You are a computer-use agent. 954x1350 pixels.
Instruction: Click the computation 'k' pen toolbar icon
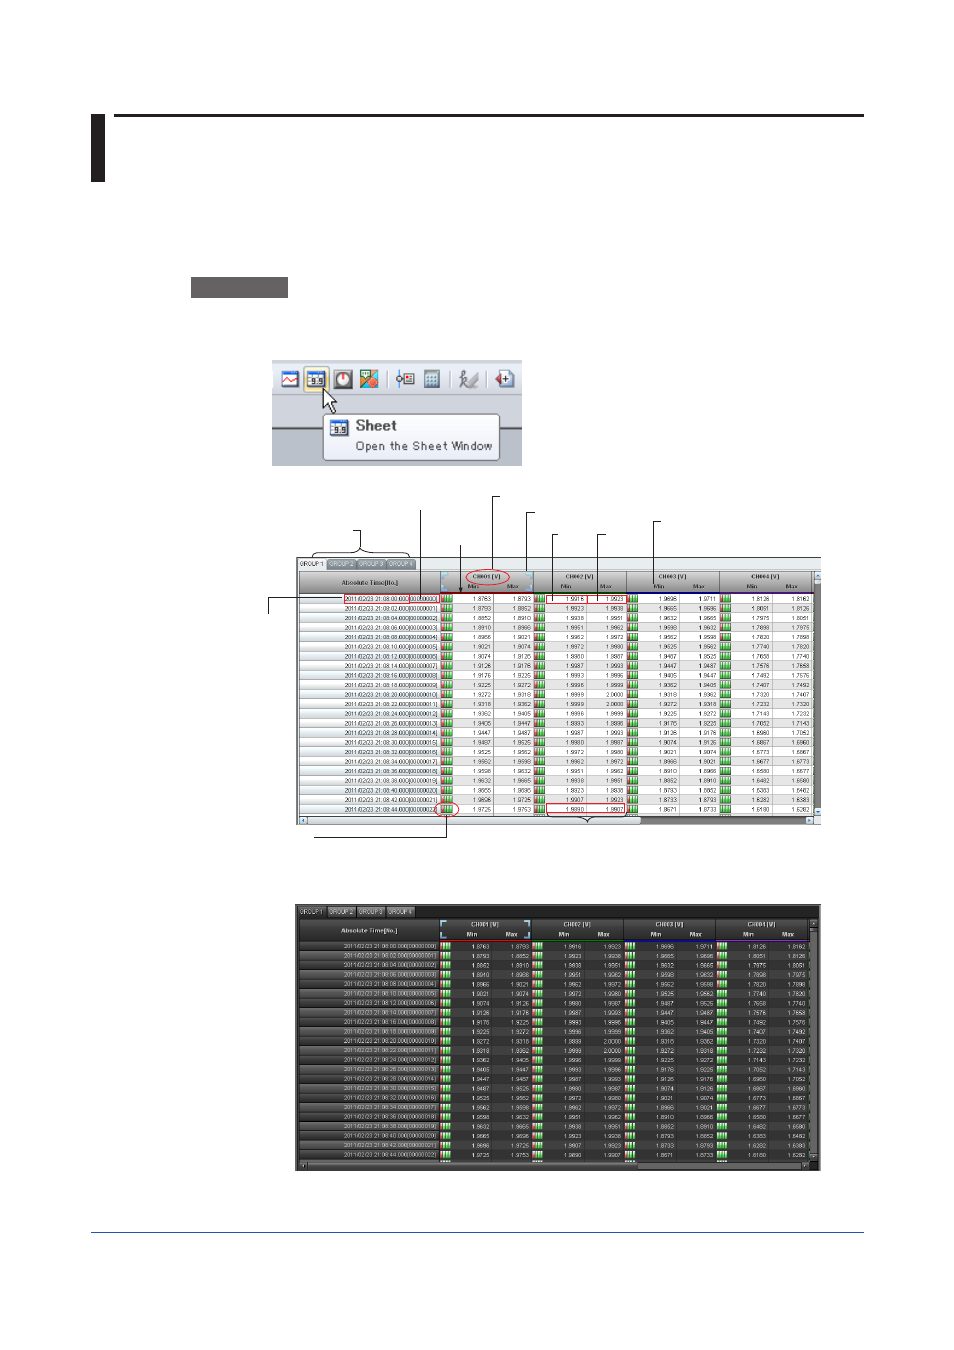tap(468, 379)
